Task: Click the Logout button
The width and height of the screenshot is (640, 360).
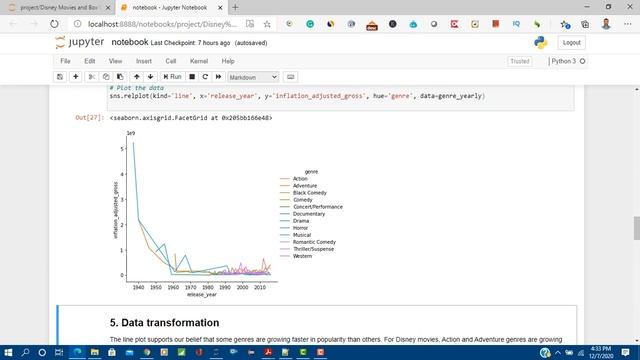Action: pyautogui.click(x=571, y=42)
